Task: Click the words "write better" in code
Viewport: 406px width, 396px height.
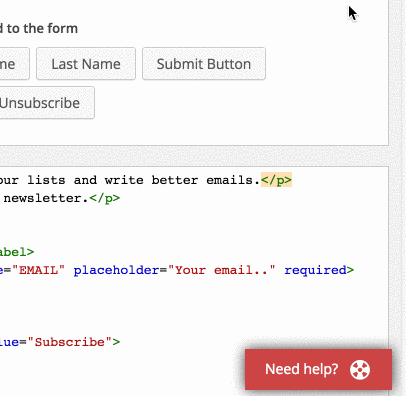Action: tap(151, 180)
